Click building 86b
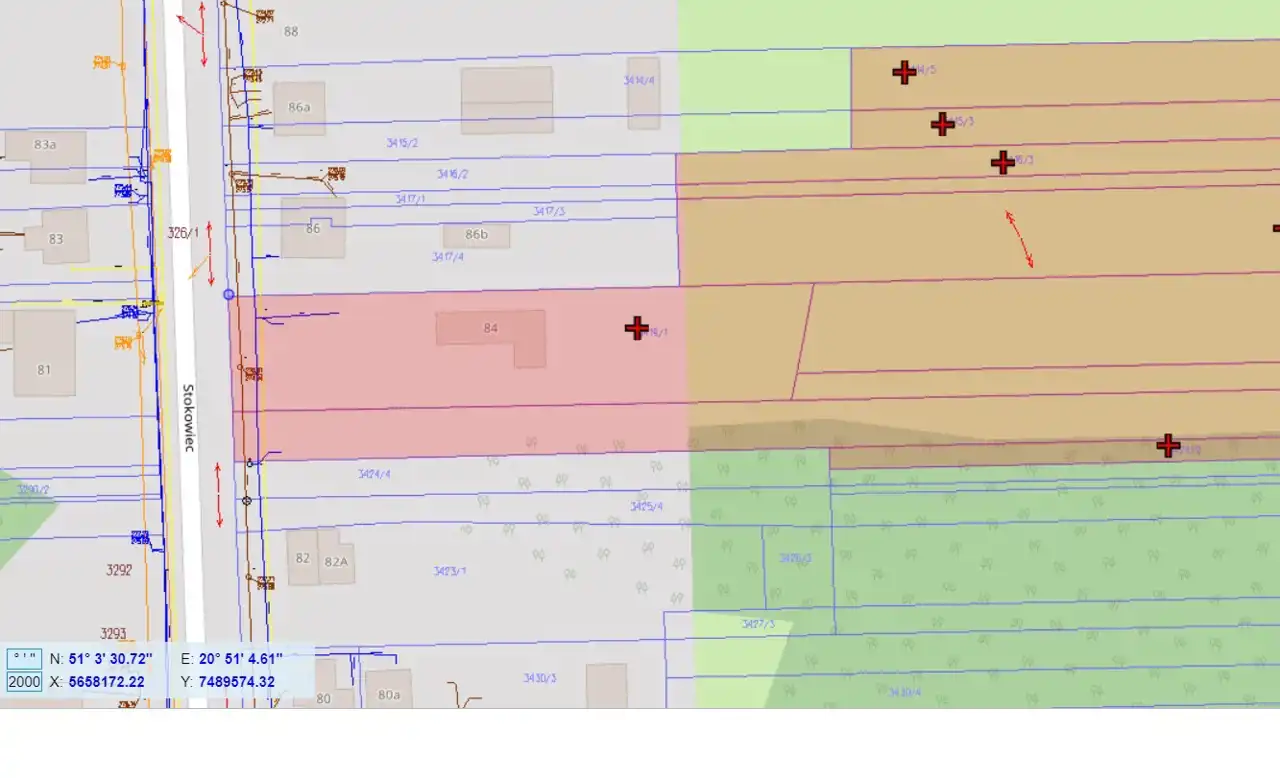Screen dimensions: 1280x778 [477, 236]
